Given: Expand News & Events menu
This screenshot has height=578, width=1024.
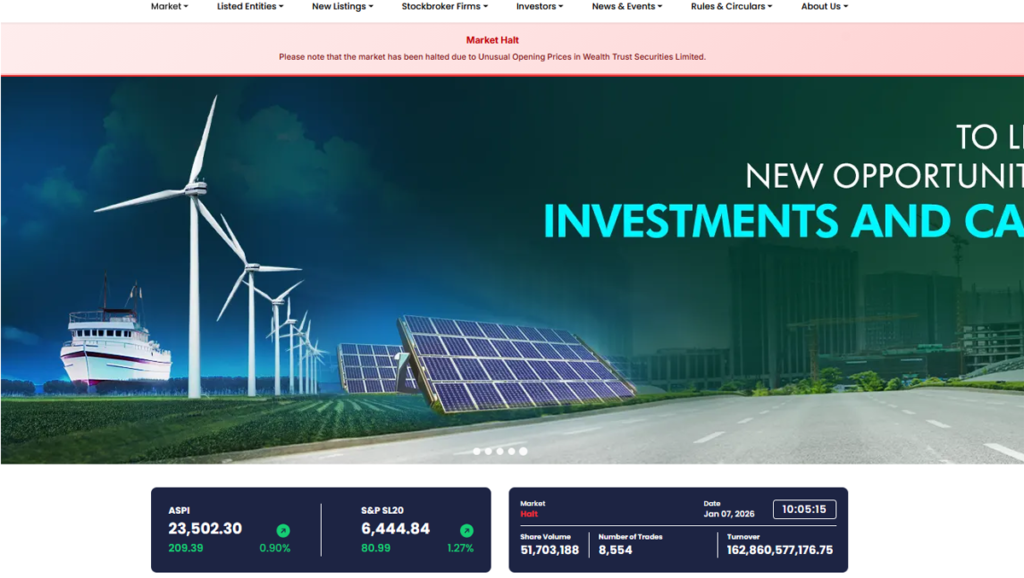Looking at the screenshot, I should point(627,7).
